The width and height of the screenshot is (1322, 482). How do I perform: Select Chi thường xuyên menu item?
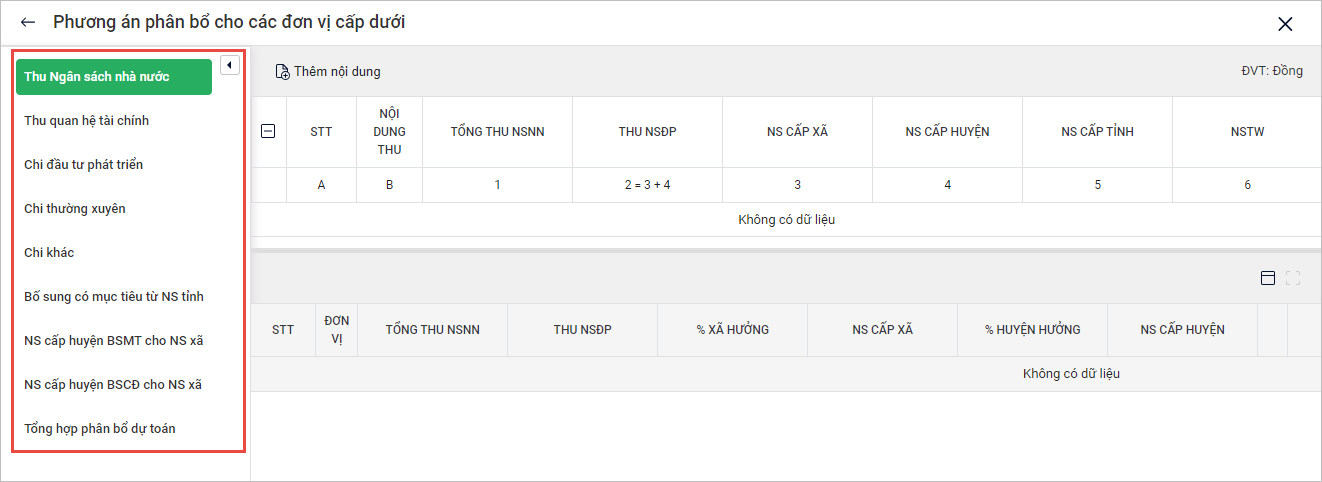pyautogui.click(x=75, y=209)
